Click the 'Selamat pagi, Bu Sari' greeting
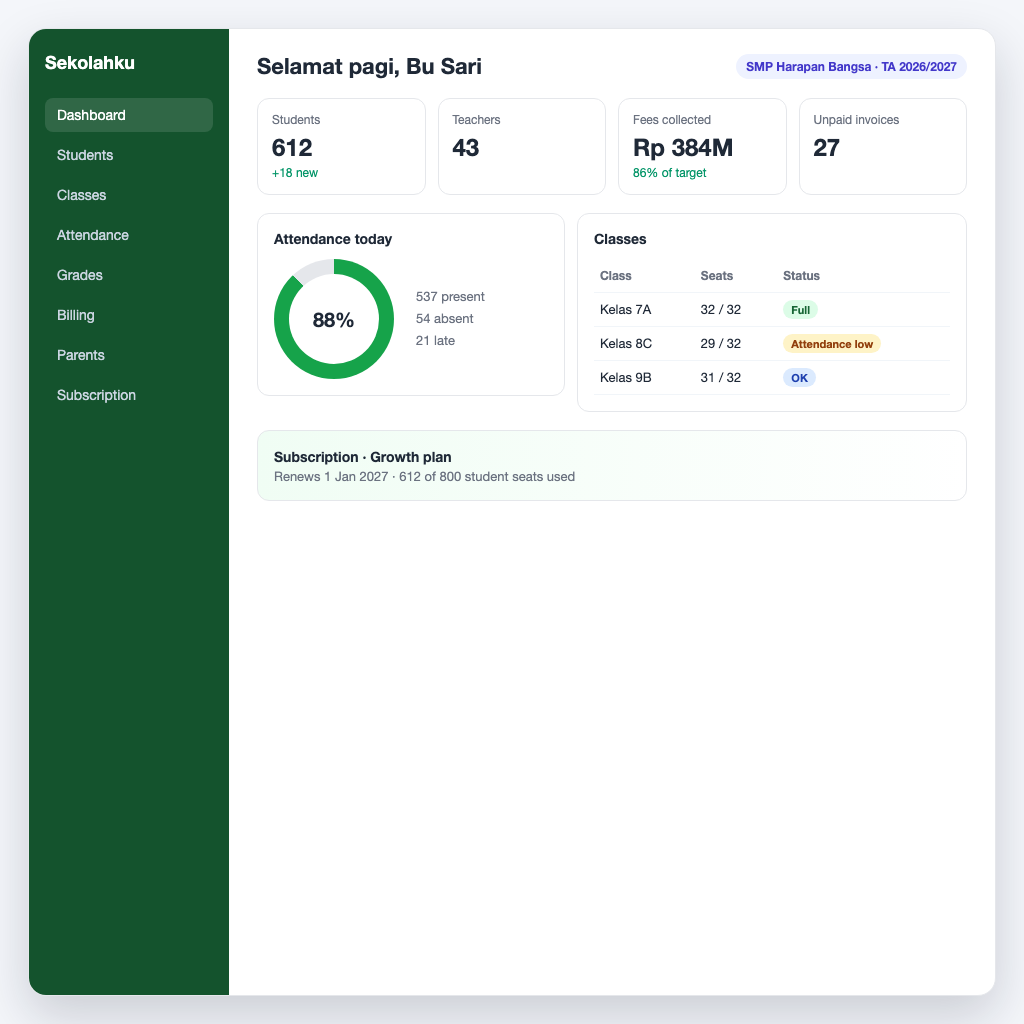The image size is (1024, 1024). (x=369, y=67)
